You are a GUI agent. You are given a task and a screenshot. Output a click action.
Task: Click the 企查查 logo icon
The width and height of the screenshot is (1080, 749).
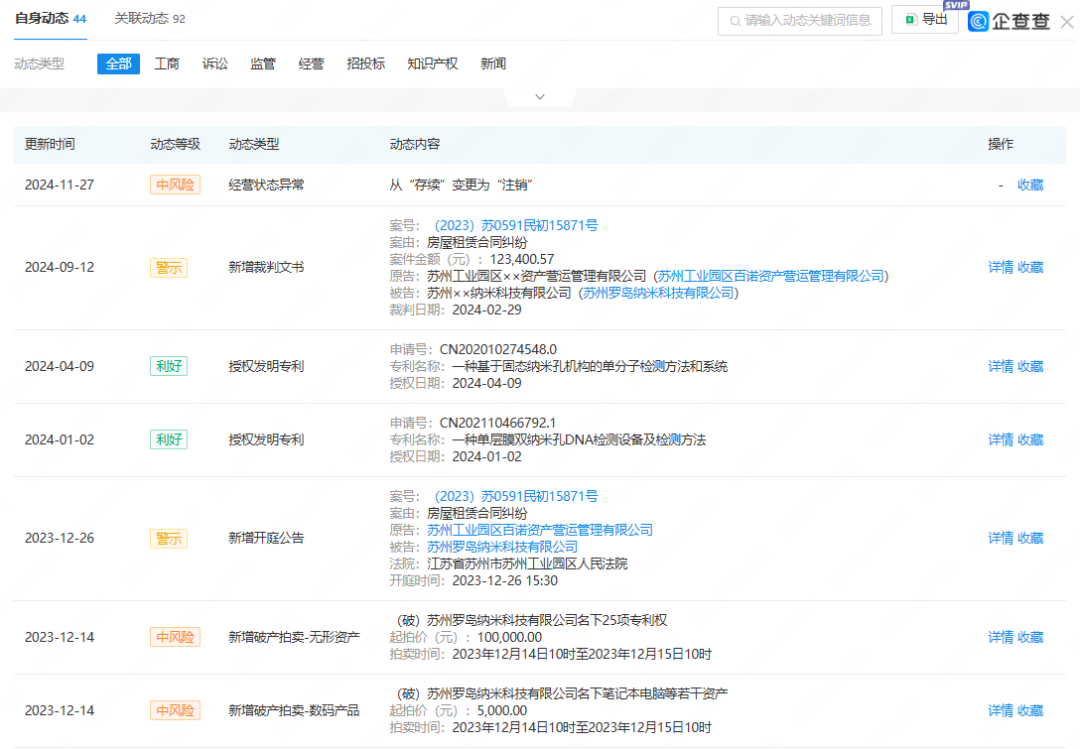[978, 21]
